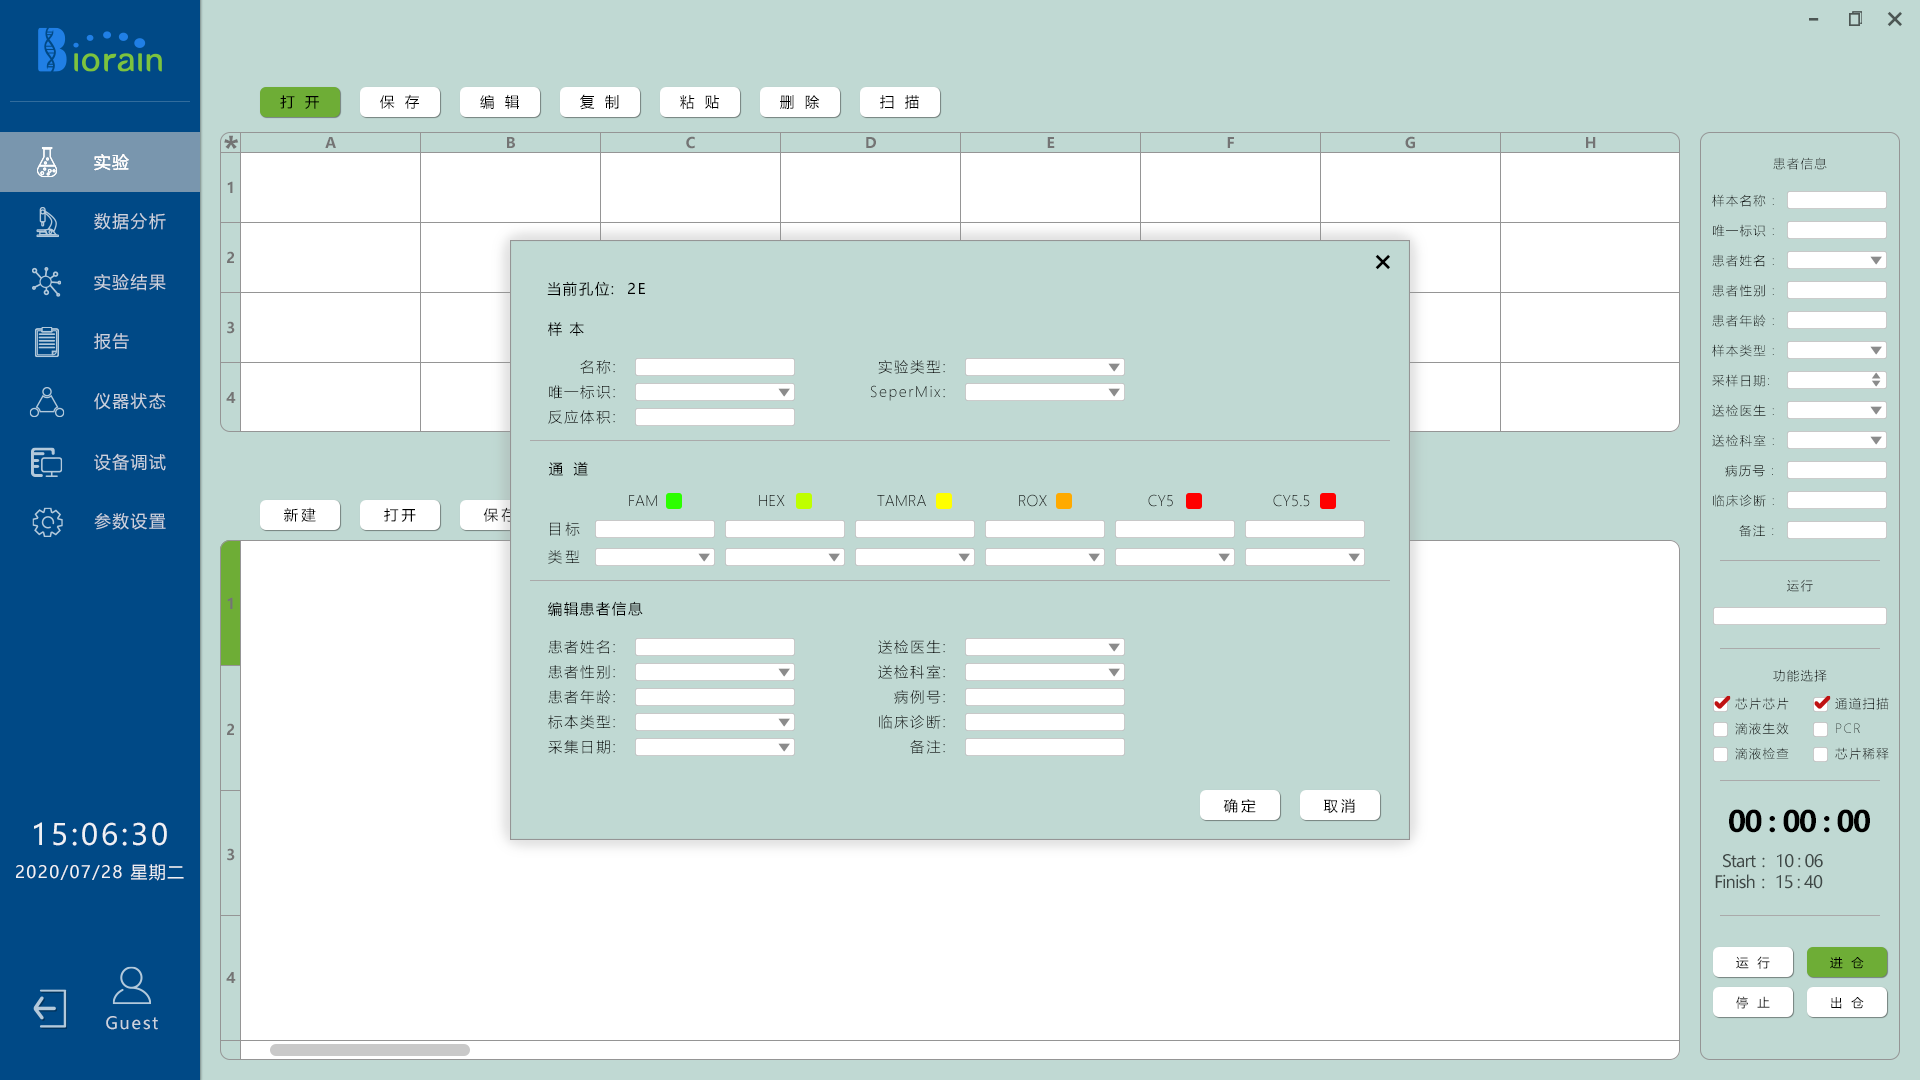The image size is (1920, 1080).
Task: Click the 扫描 toolbar button
Action: (x=899, y=102)
